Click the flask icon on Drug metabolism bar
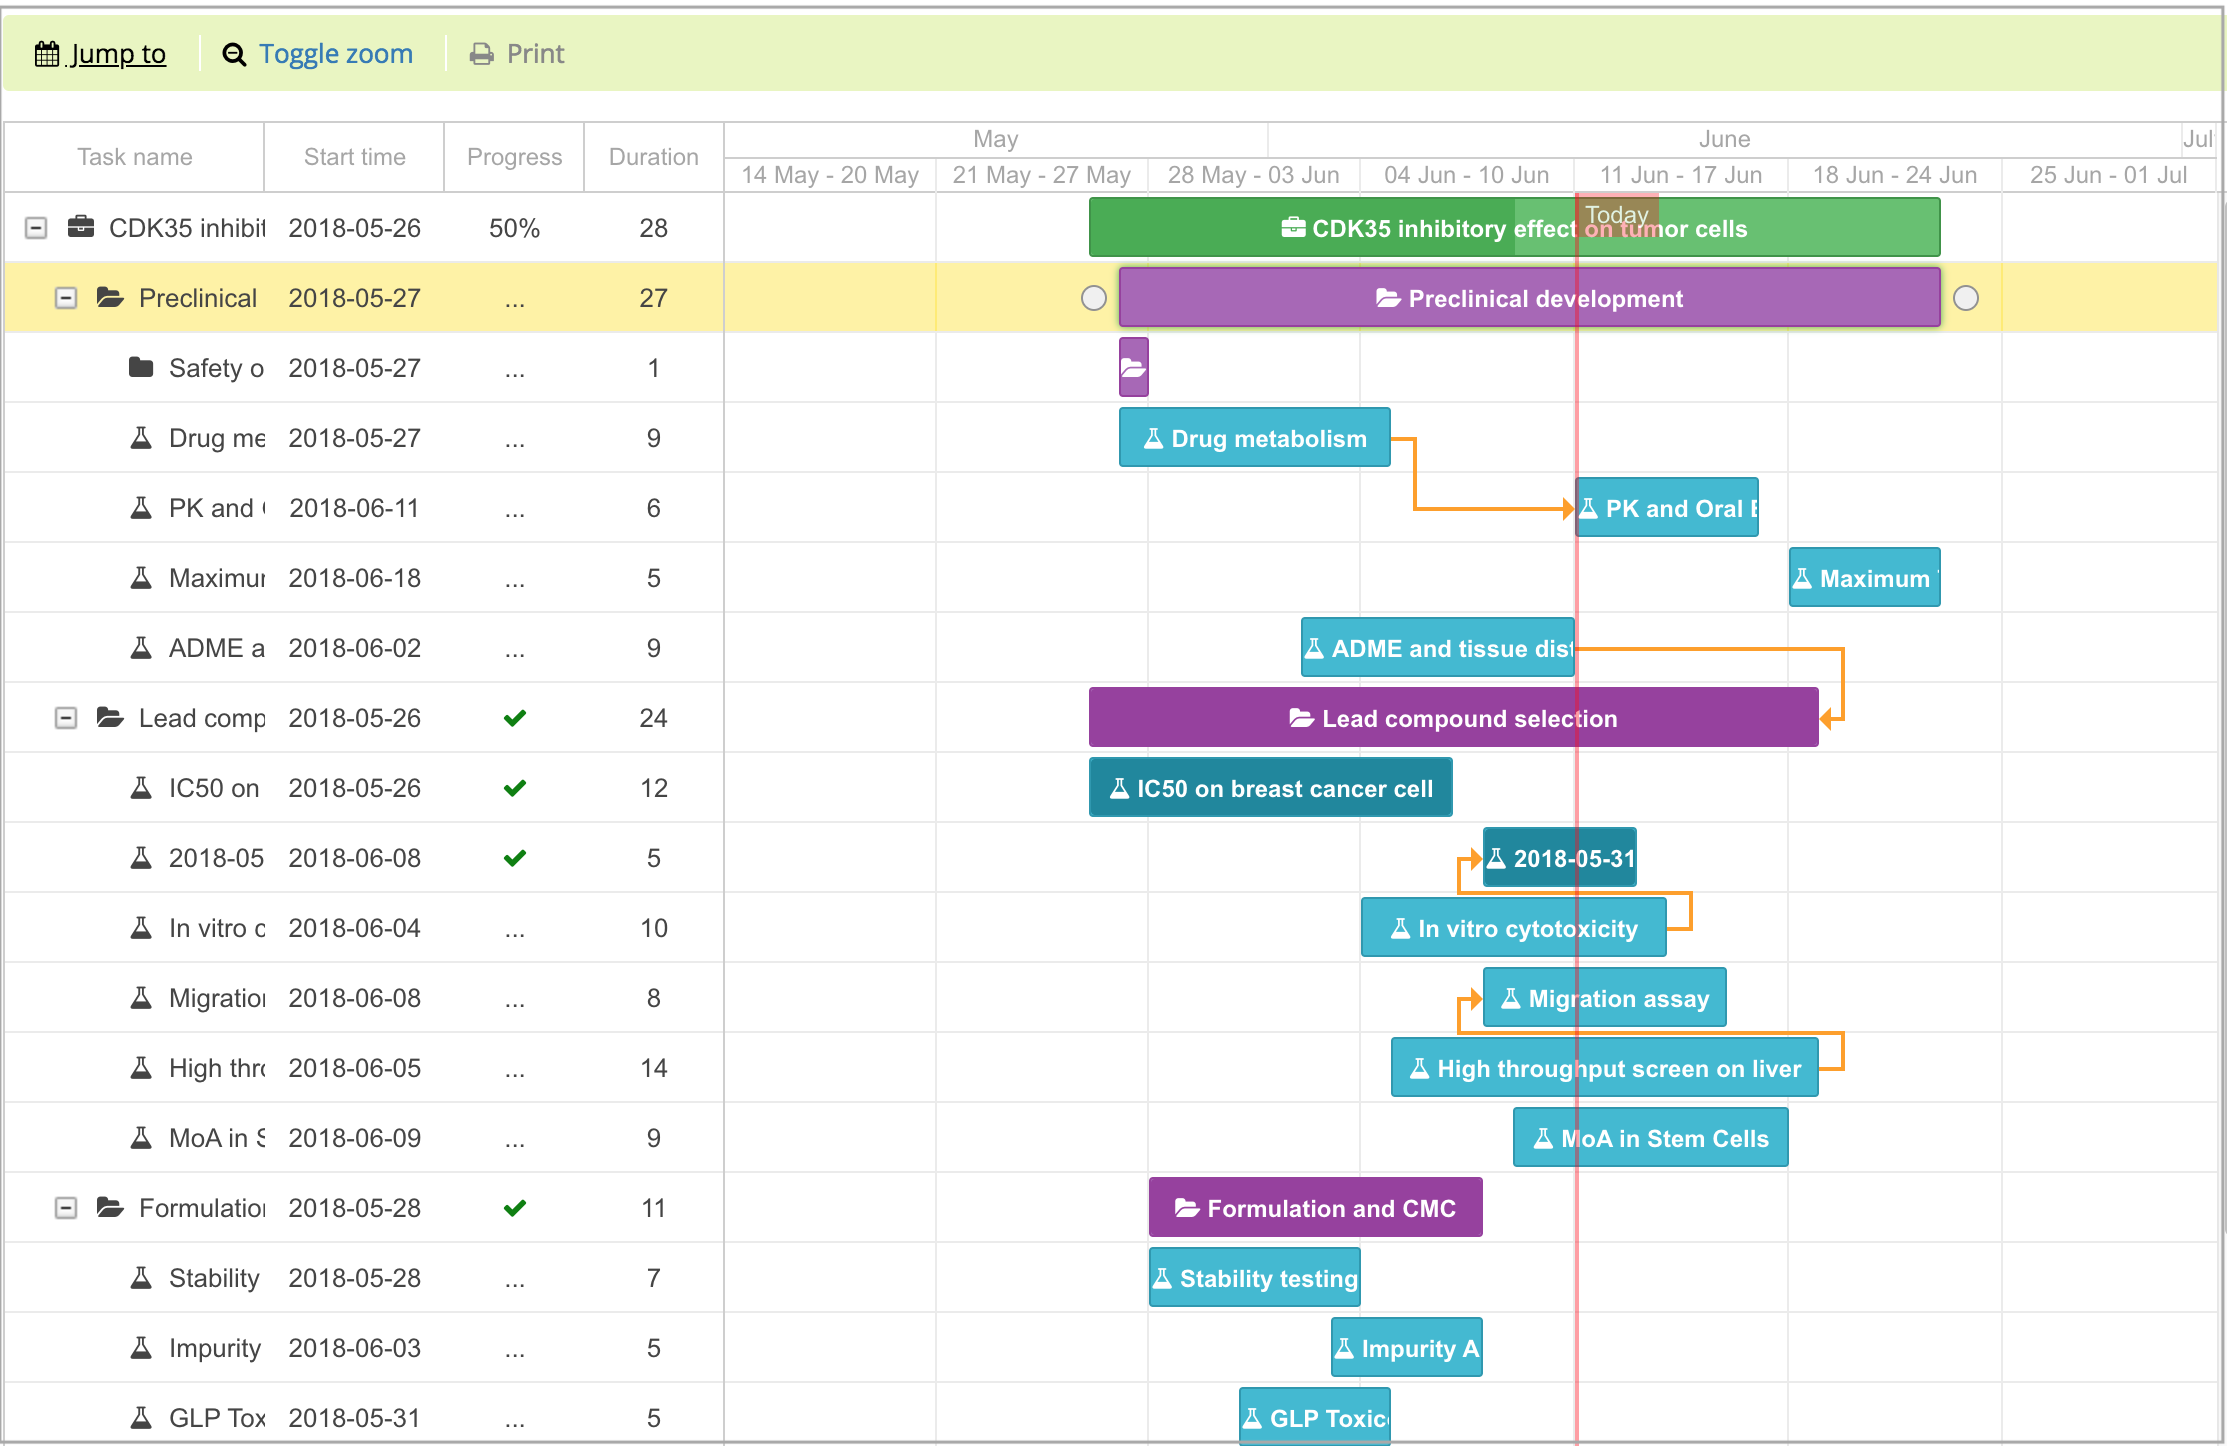 (1153, 438)
